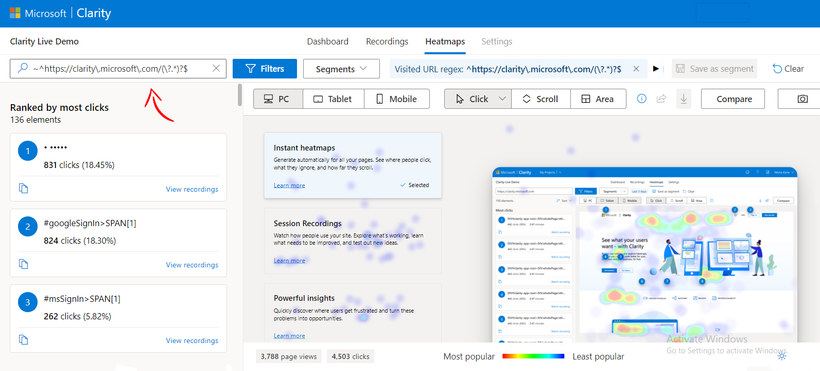Open the Segments dropdown
This screenshot has height=371, width=820.
pyautogui.click(x=341, y=69)
